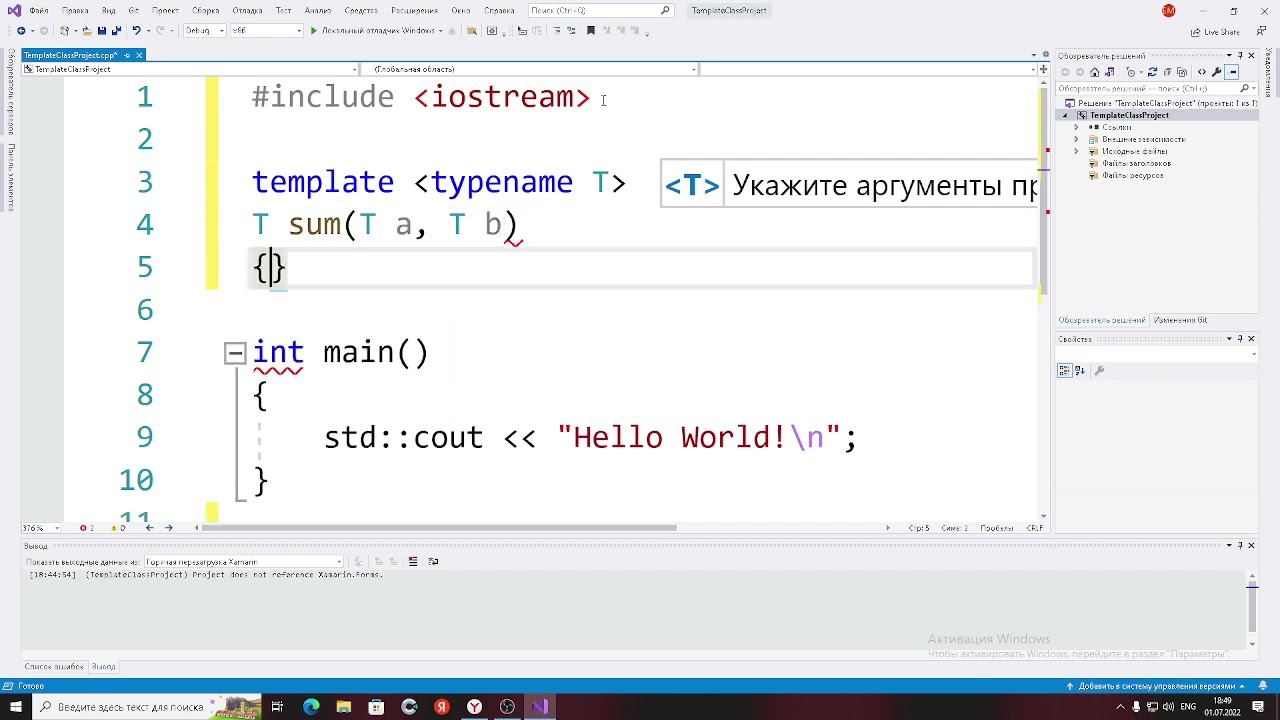
Task: Click the Home icon in Solution Explorer
Action: (x=1095, y=72)
